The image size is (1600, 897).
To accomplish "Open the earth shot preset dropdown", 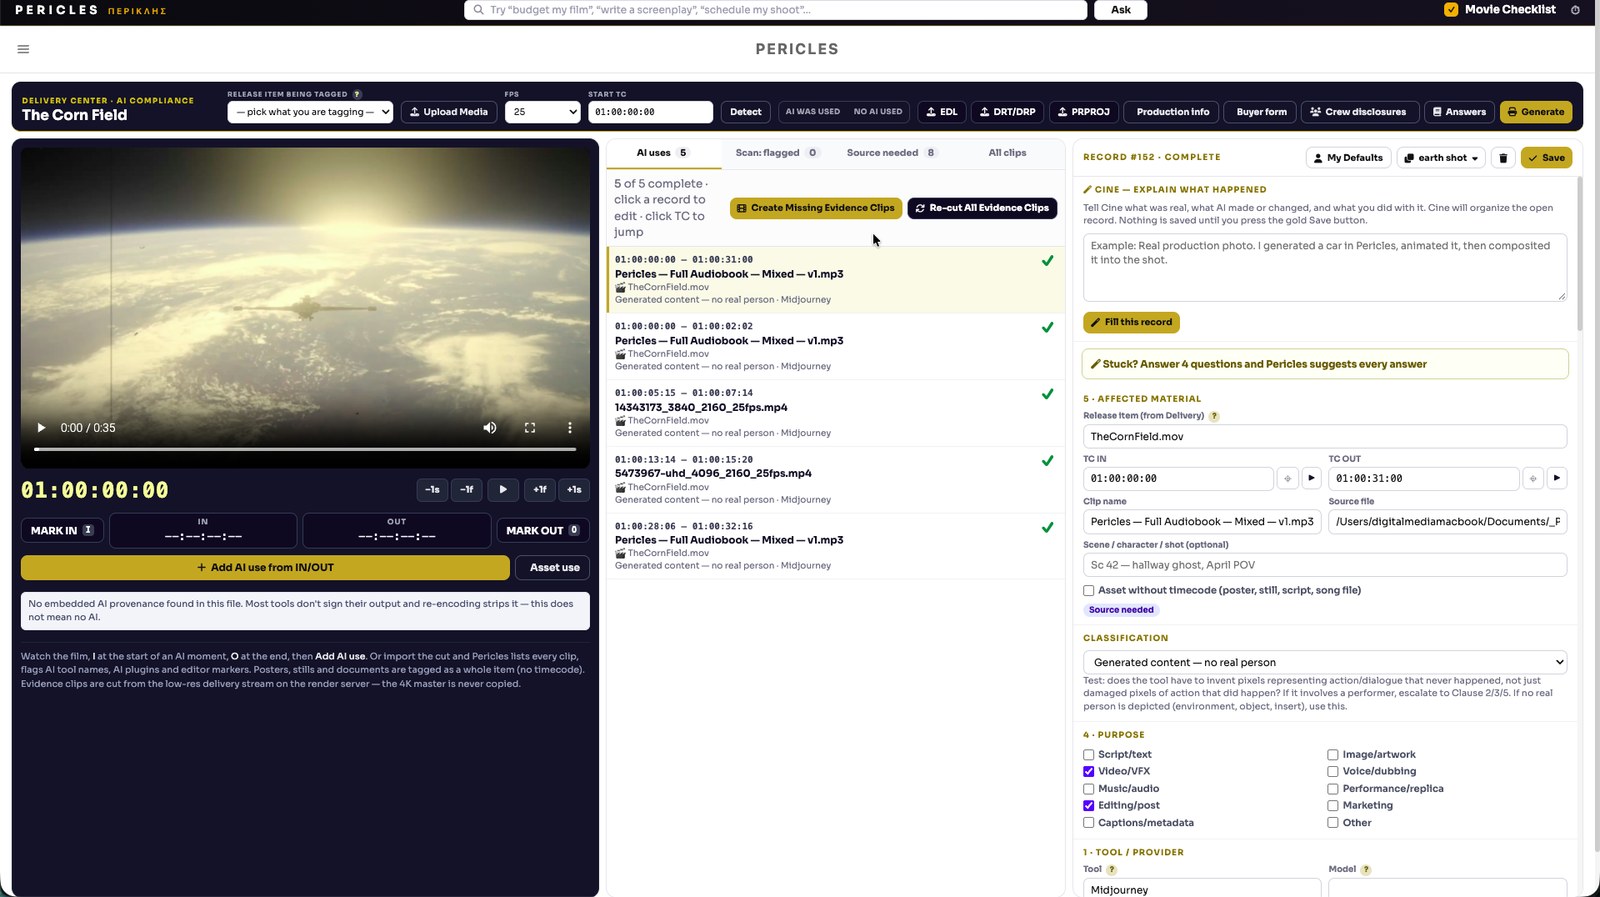I will tap(1441, 158).
